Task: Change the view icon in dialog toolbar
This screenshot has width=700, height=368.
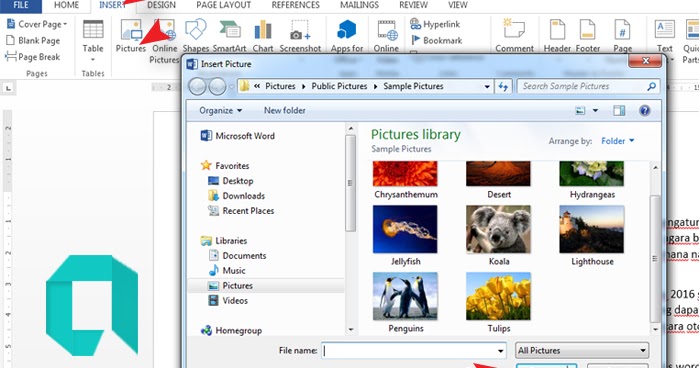Action: [580, 110]
